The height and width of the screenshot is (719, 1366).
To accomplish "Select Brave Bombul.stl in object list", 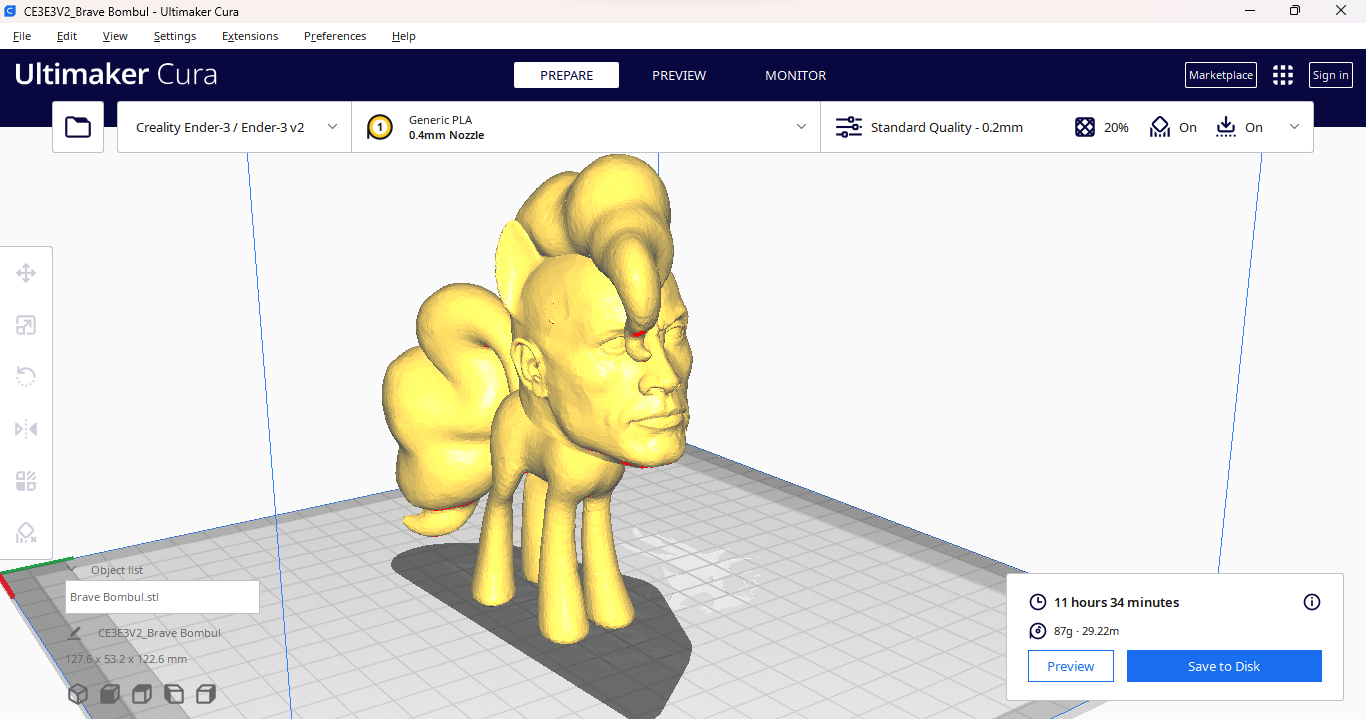I will tap(162, 597).
